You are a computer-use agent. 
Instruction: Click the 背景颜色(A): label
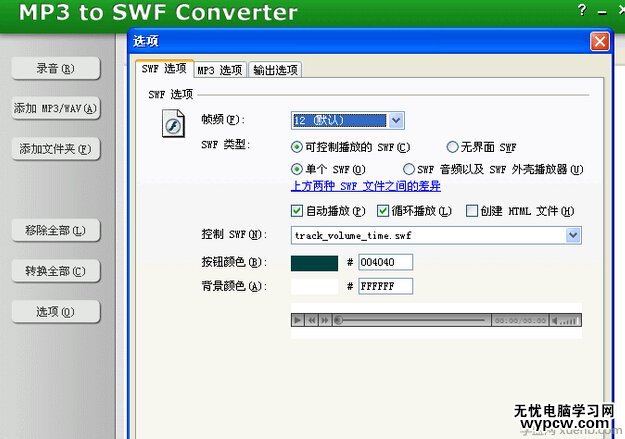click(234, 286)
